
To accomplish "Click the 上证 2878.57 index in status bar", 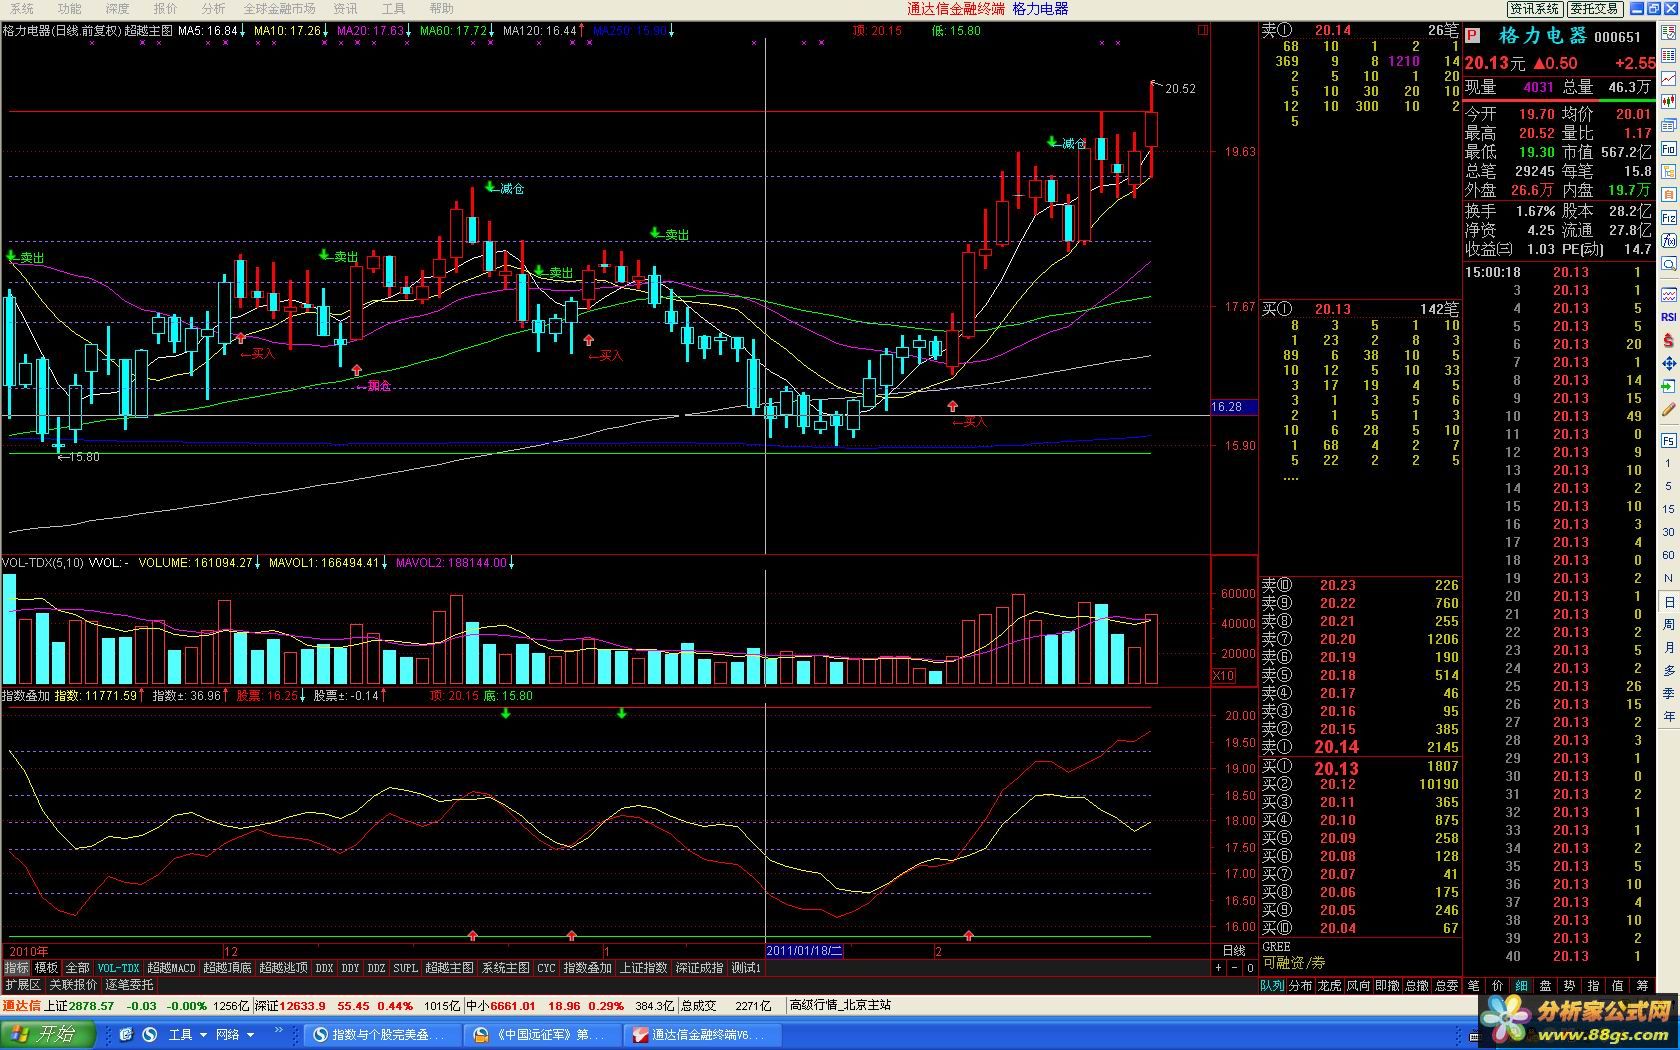I will 79,1006.
